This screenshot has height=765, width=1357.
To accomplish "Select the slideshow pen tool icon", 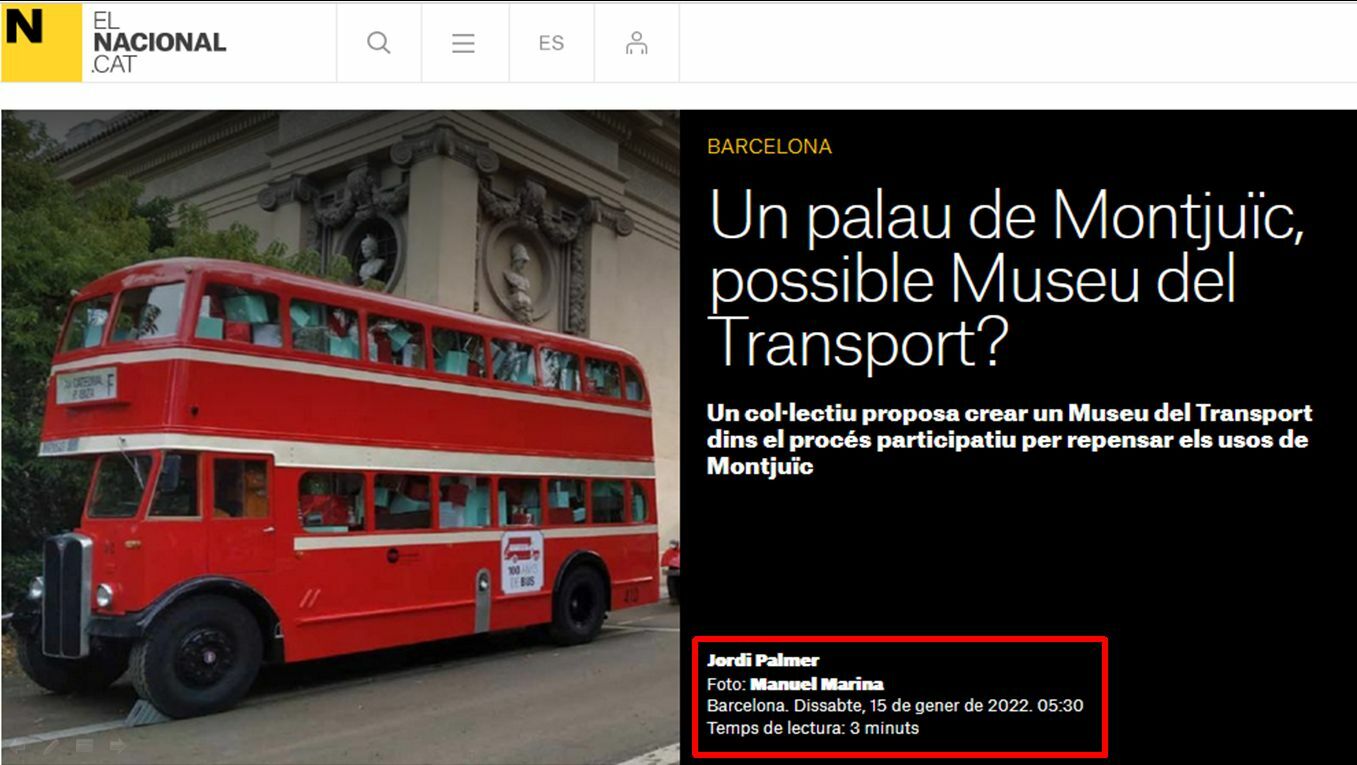I will coord(51,745).
